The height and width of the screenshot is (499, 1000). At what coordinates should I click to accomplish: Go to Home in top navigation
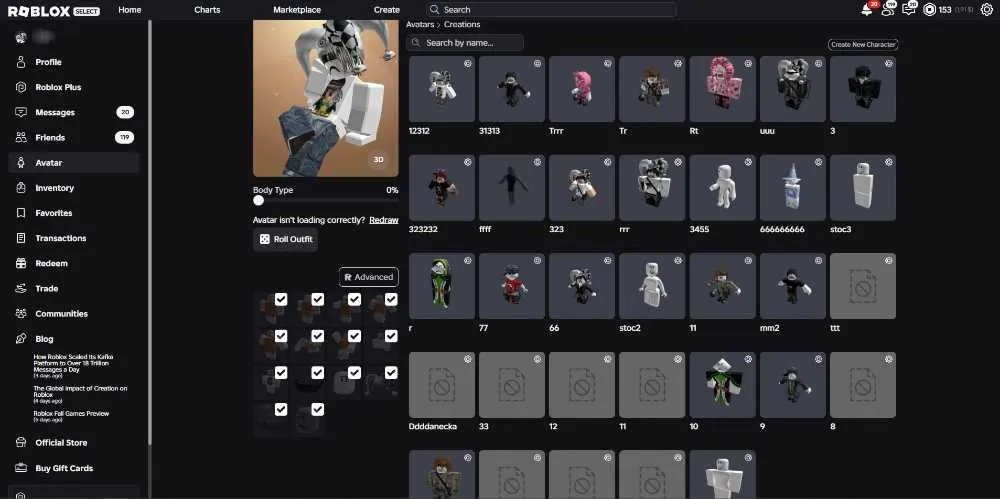pyautogui.click(x=129, y=10)
